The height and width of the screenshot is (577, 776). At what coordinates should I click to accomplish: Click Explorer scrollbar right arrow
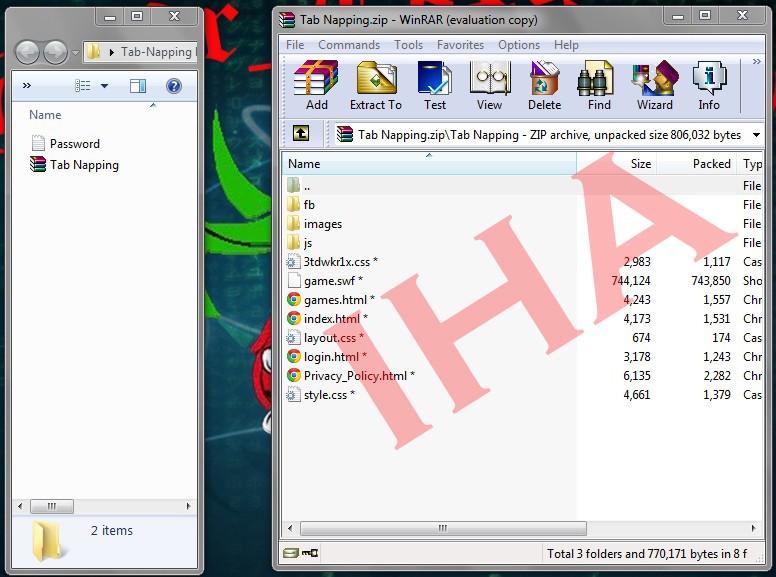[x=189, y=506]
